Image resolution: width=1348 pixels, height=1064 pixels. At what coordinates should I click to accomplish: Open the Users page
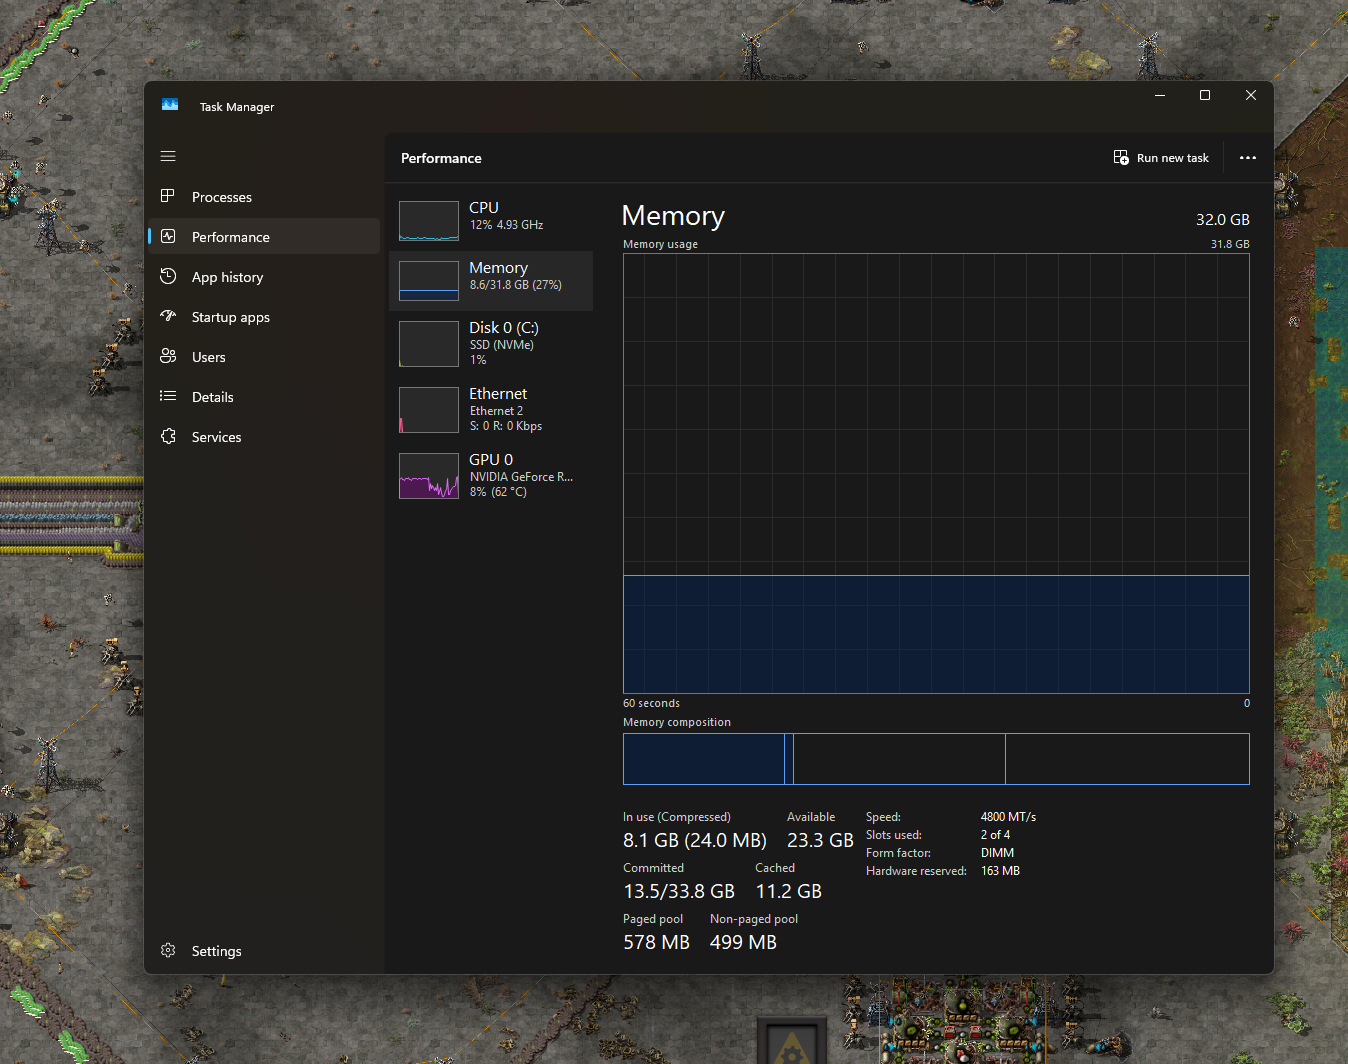(264, 357)
